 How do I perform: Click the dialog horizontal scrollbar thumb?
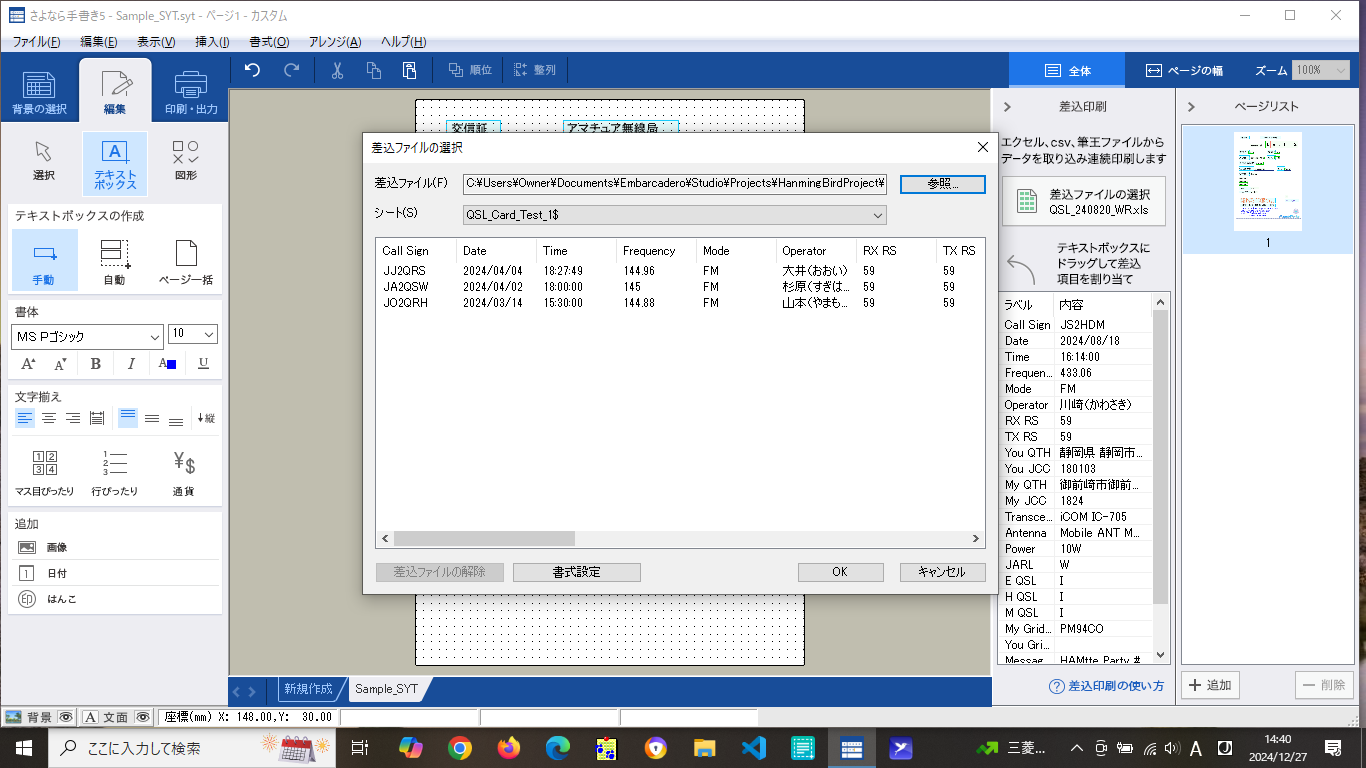tap(484, 539)
